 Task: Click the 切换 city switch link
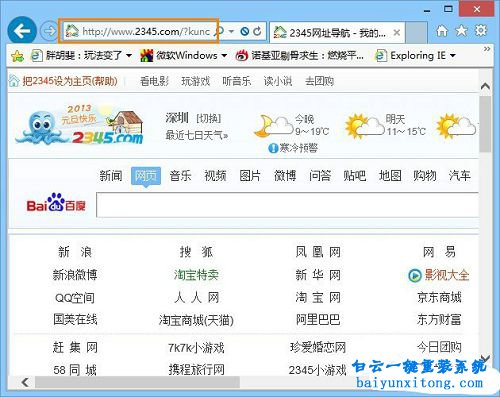click(209, 118)
